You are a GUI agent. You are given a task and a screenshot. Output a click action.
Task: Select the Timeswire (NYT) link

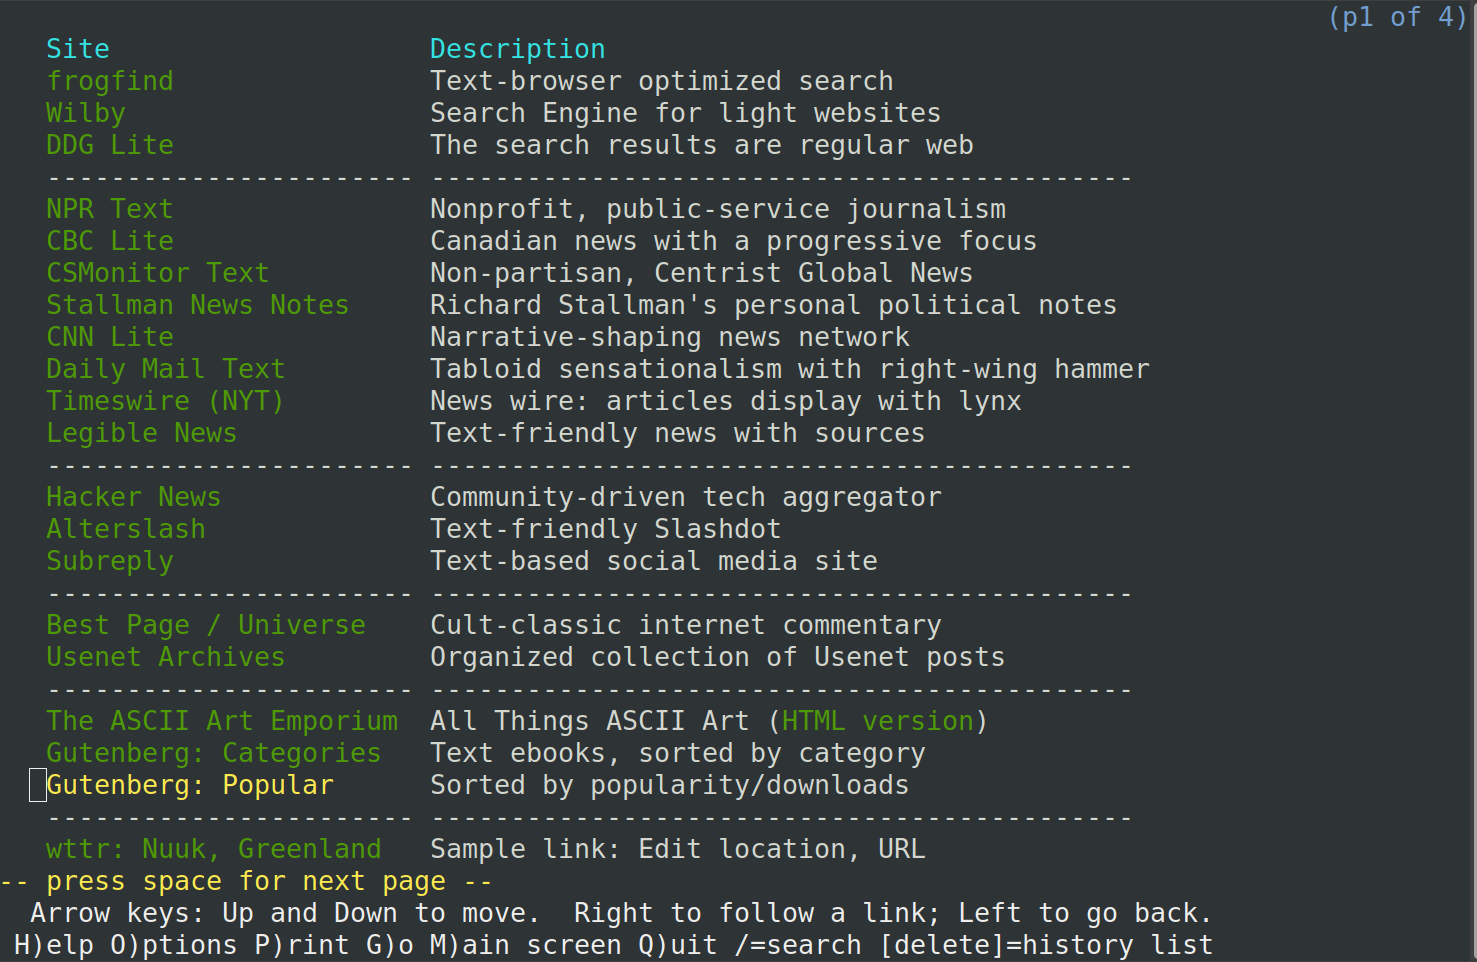[165, 401]
